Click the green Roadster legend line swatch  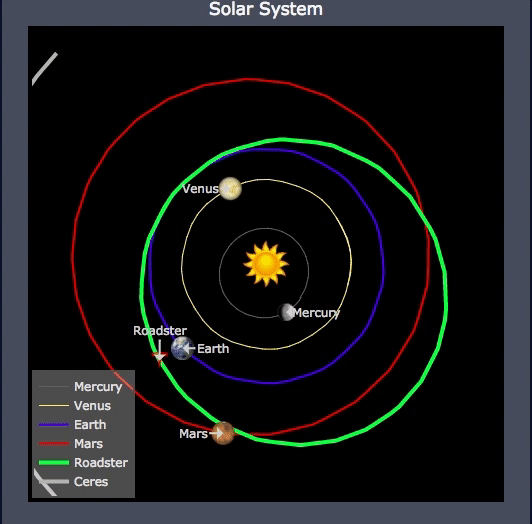pos(54,463)
